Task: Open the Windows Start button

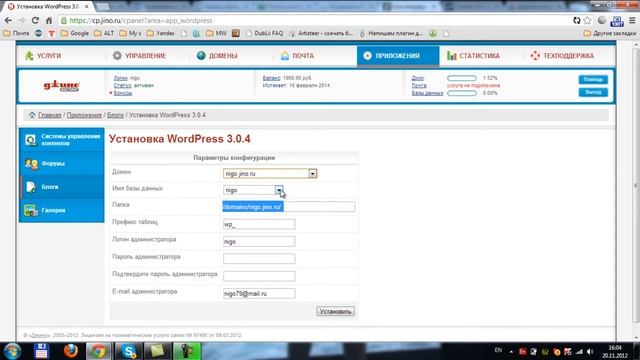Action: (x=12, y=351)
